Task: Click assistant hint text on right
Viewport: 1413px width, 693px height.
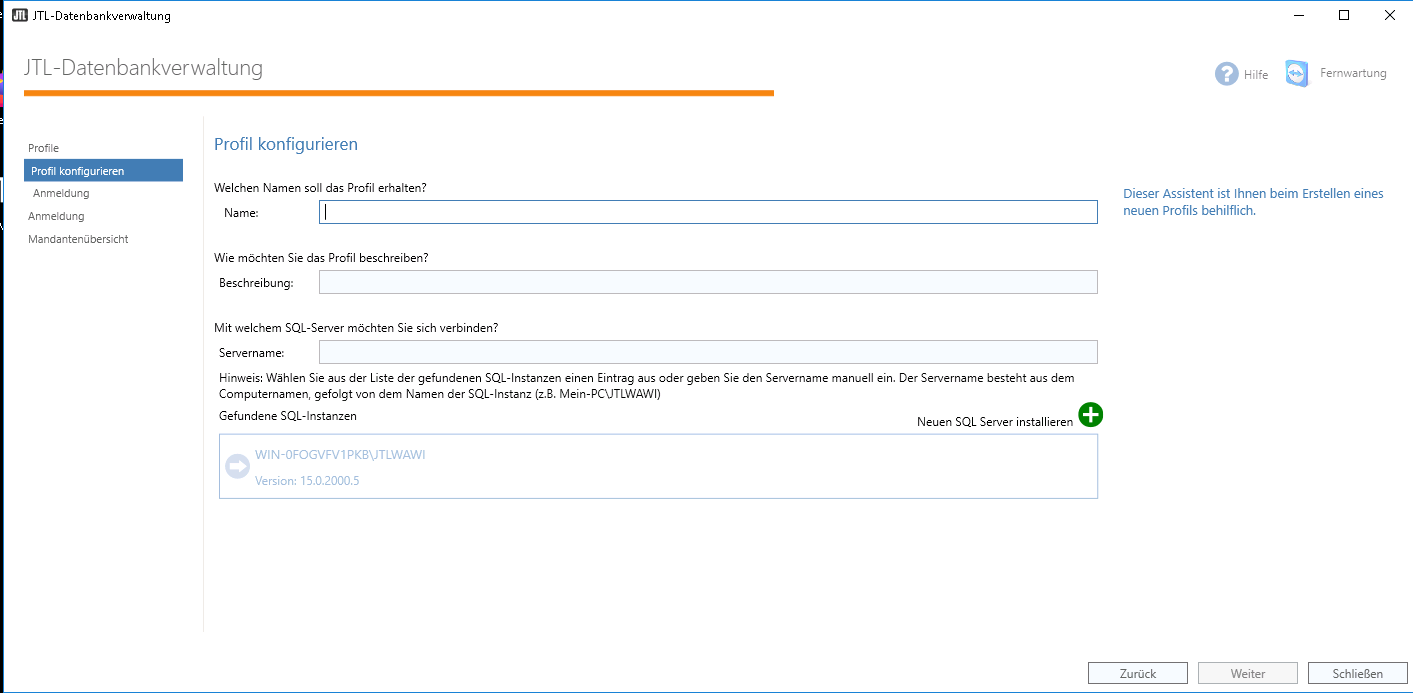Action: click(x=1253, y=202)
